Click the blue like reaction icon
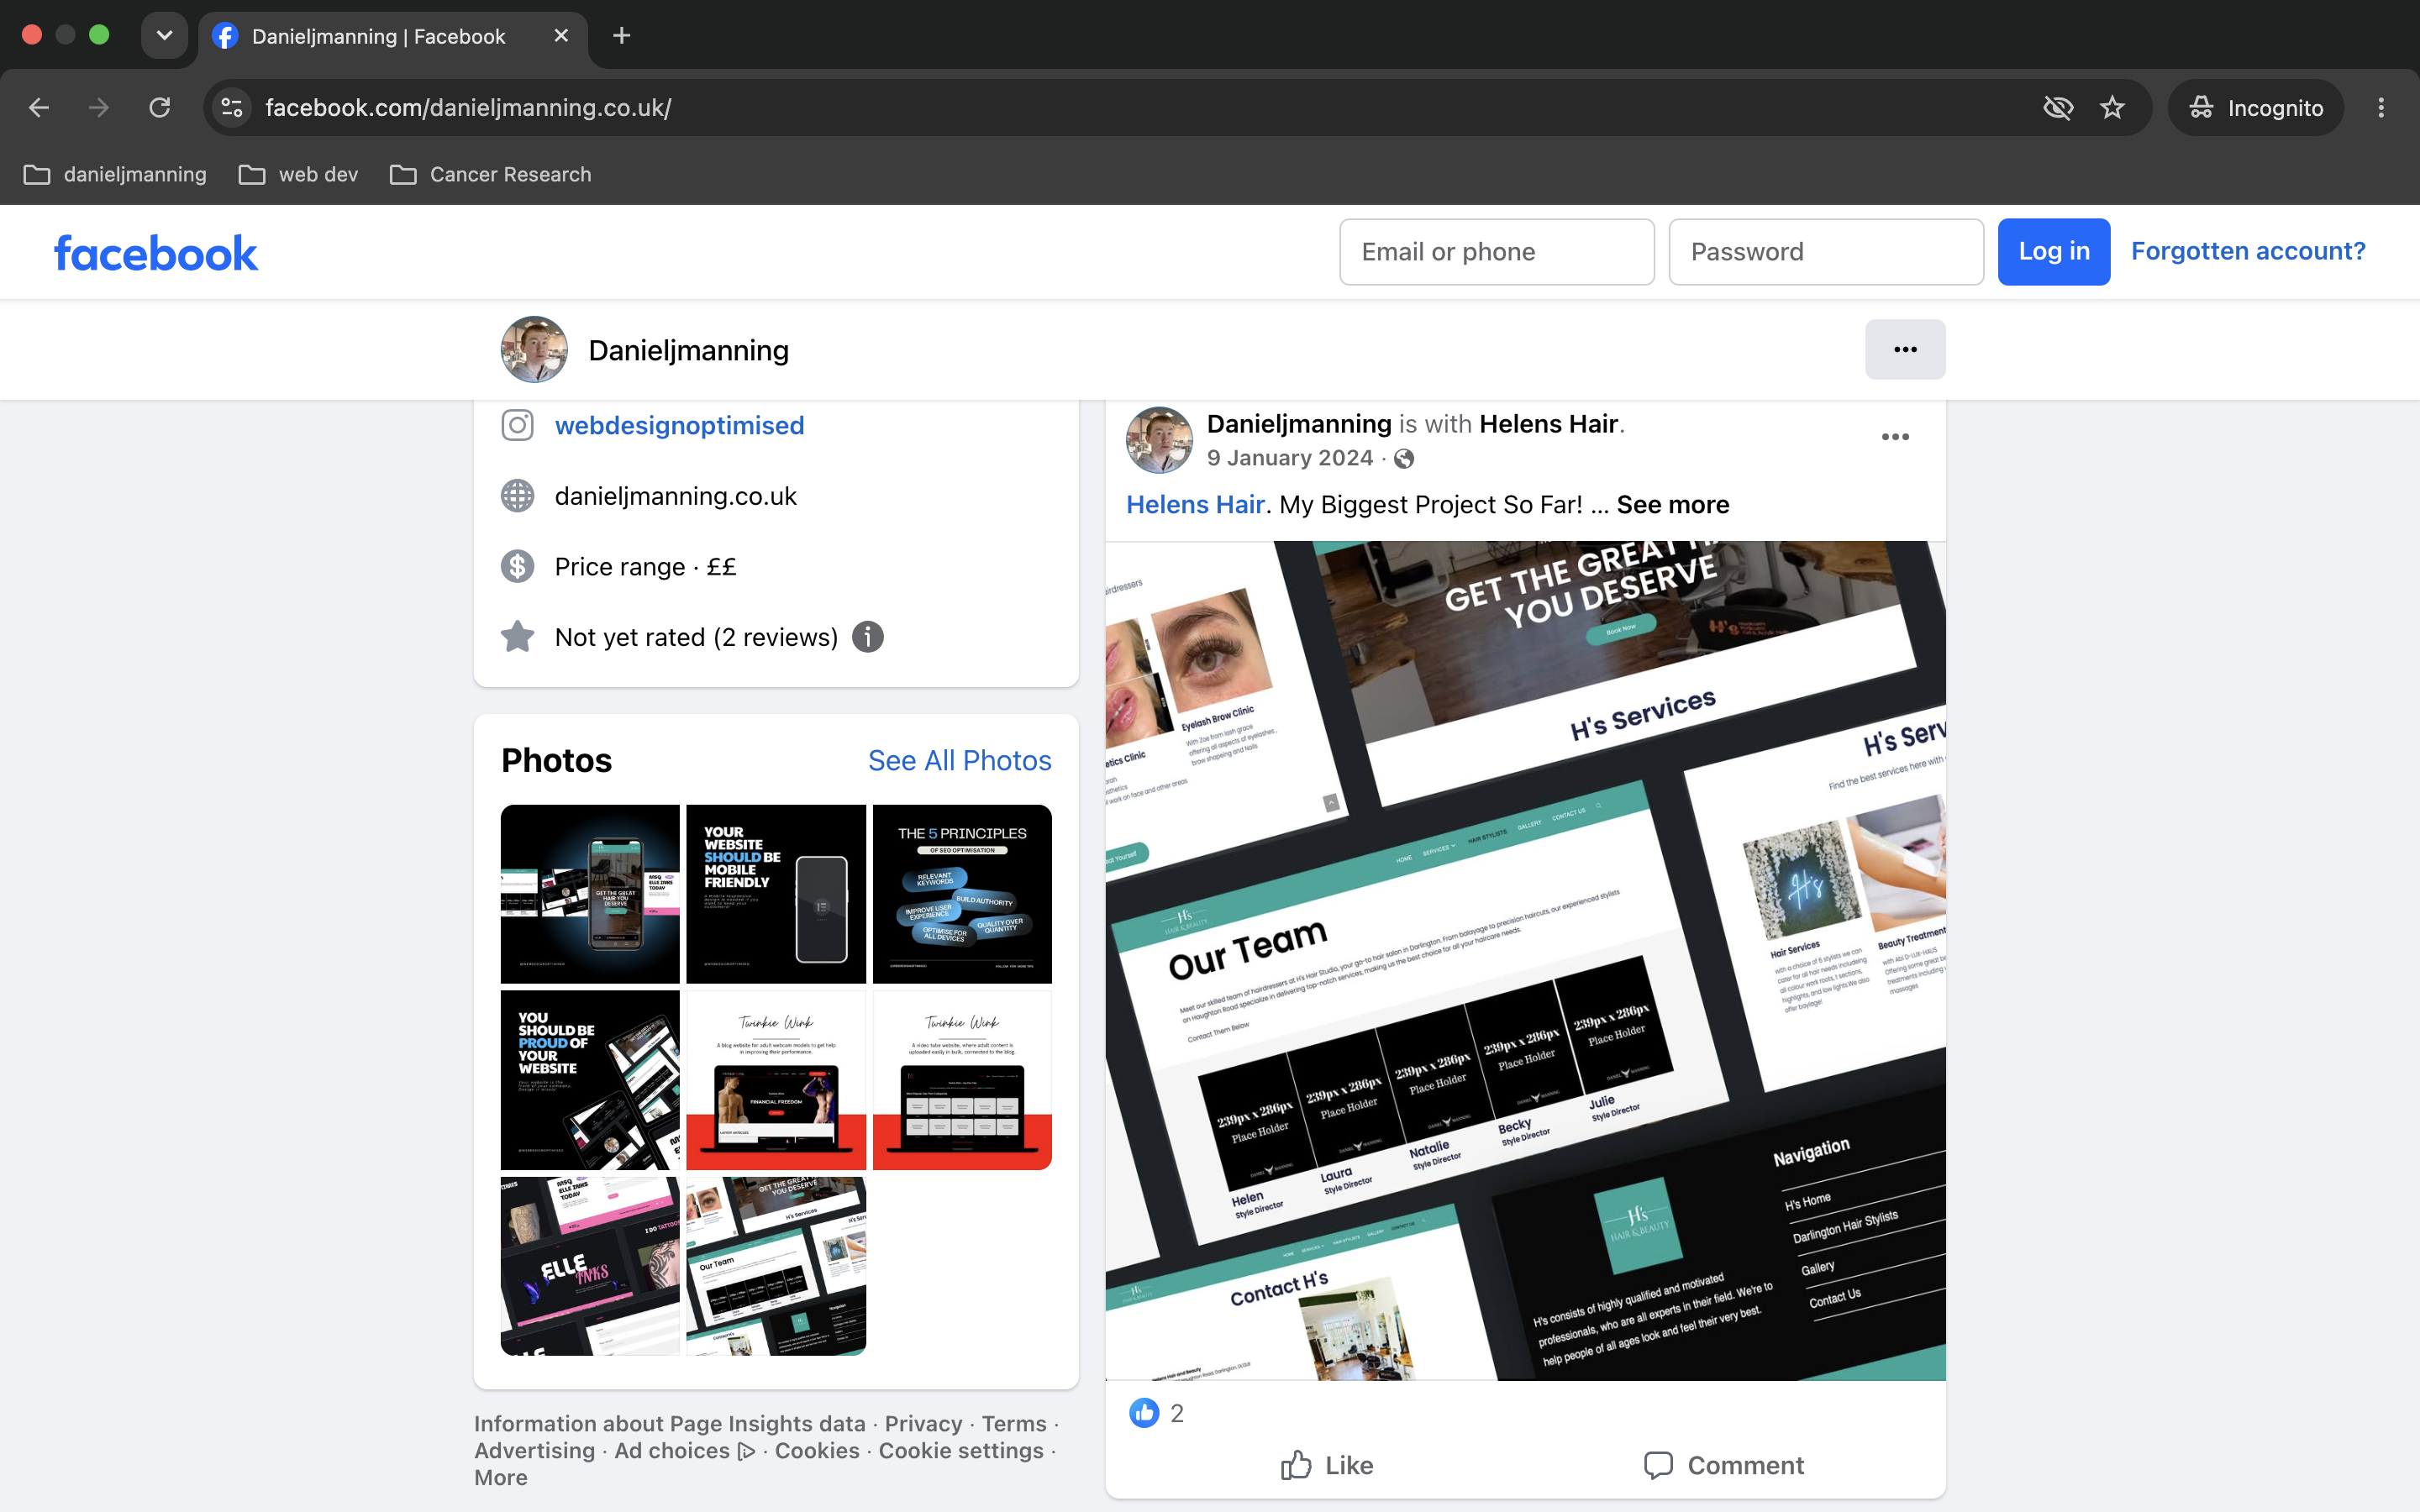 [x=1144, y=1413]
